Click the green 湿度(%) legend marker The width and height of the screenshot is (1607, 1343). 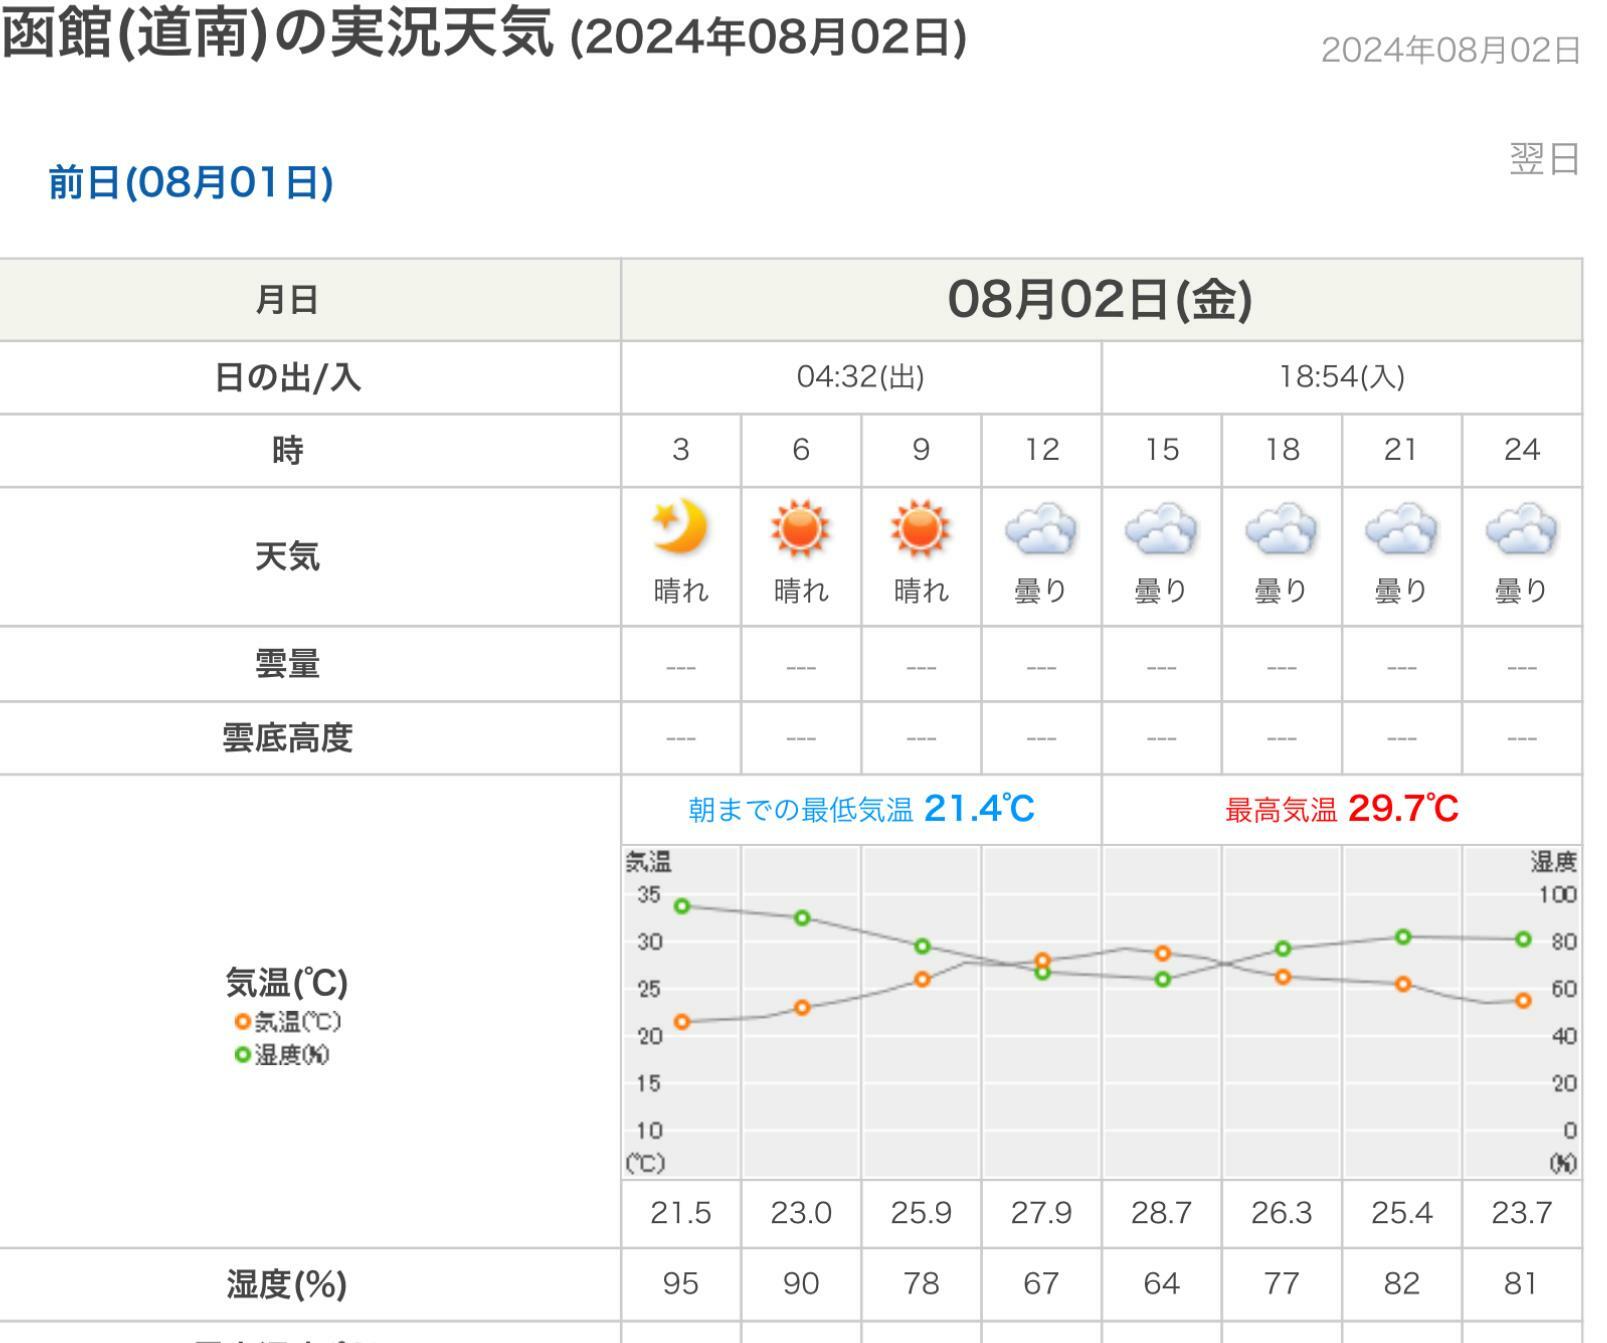pyautogui.click(x=242, y=1055)
